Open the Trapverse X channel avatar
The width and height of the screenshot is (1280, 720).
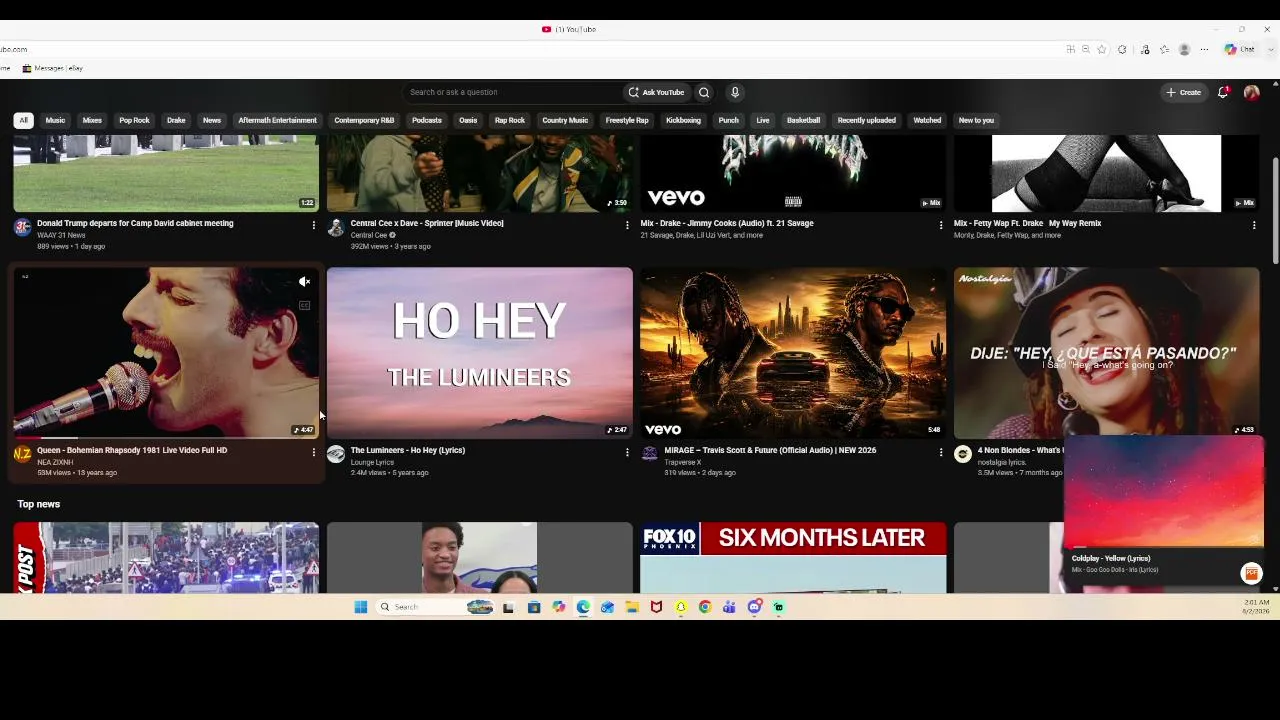649,454
